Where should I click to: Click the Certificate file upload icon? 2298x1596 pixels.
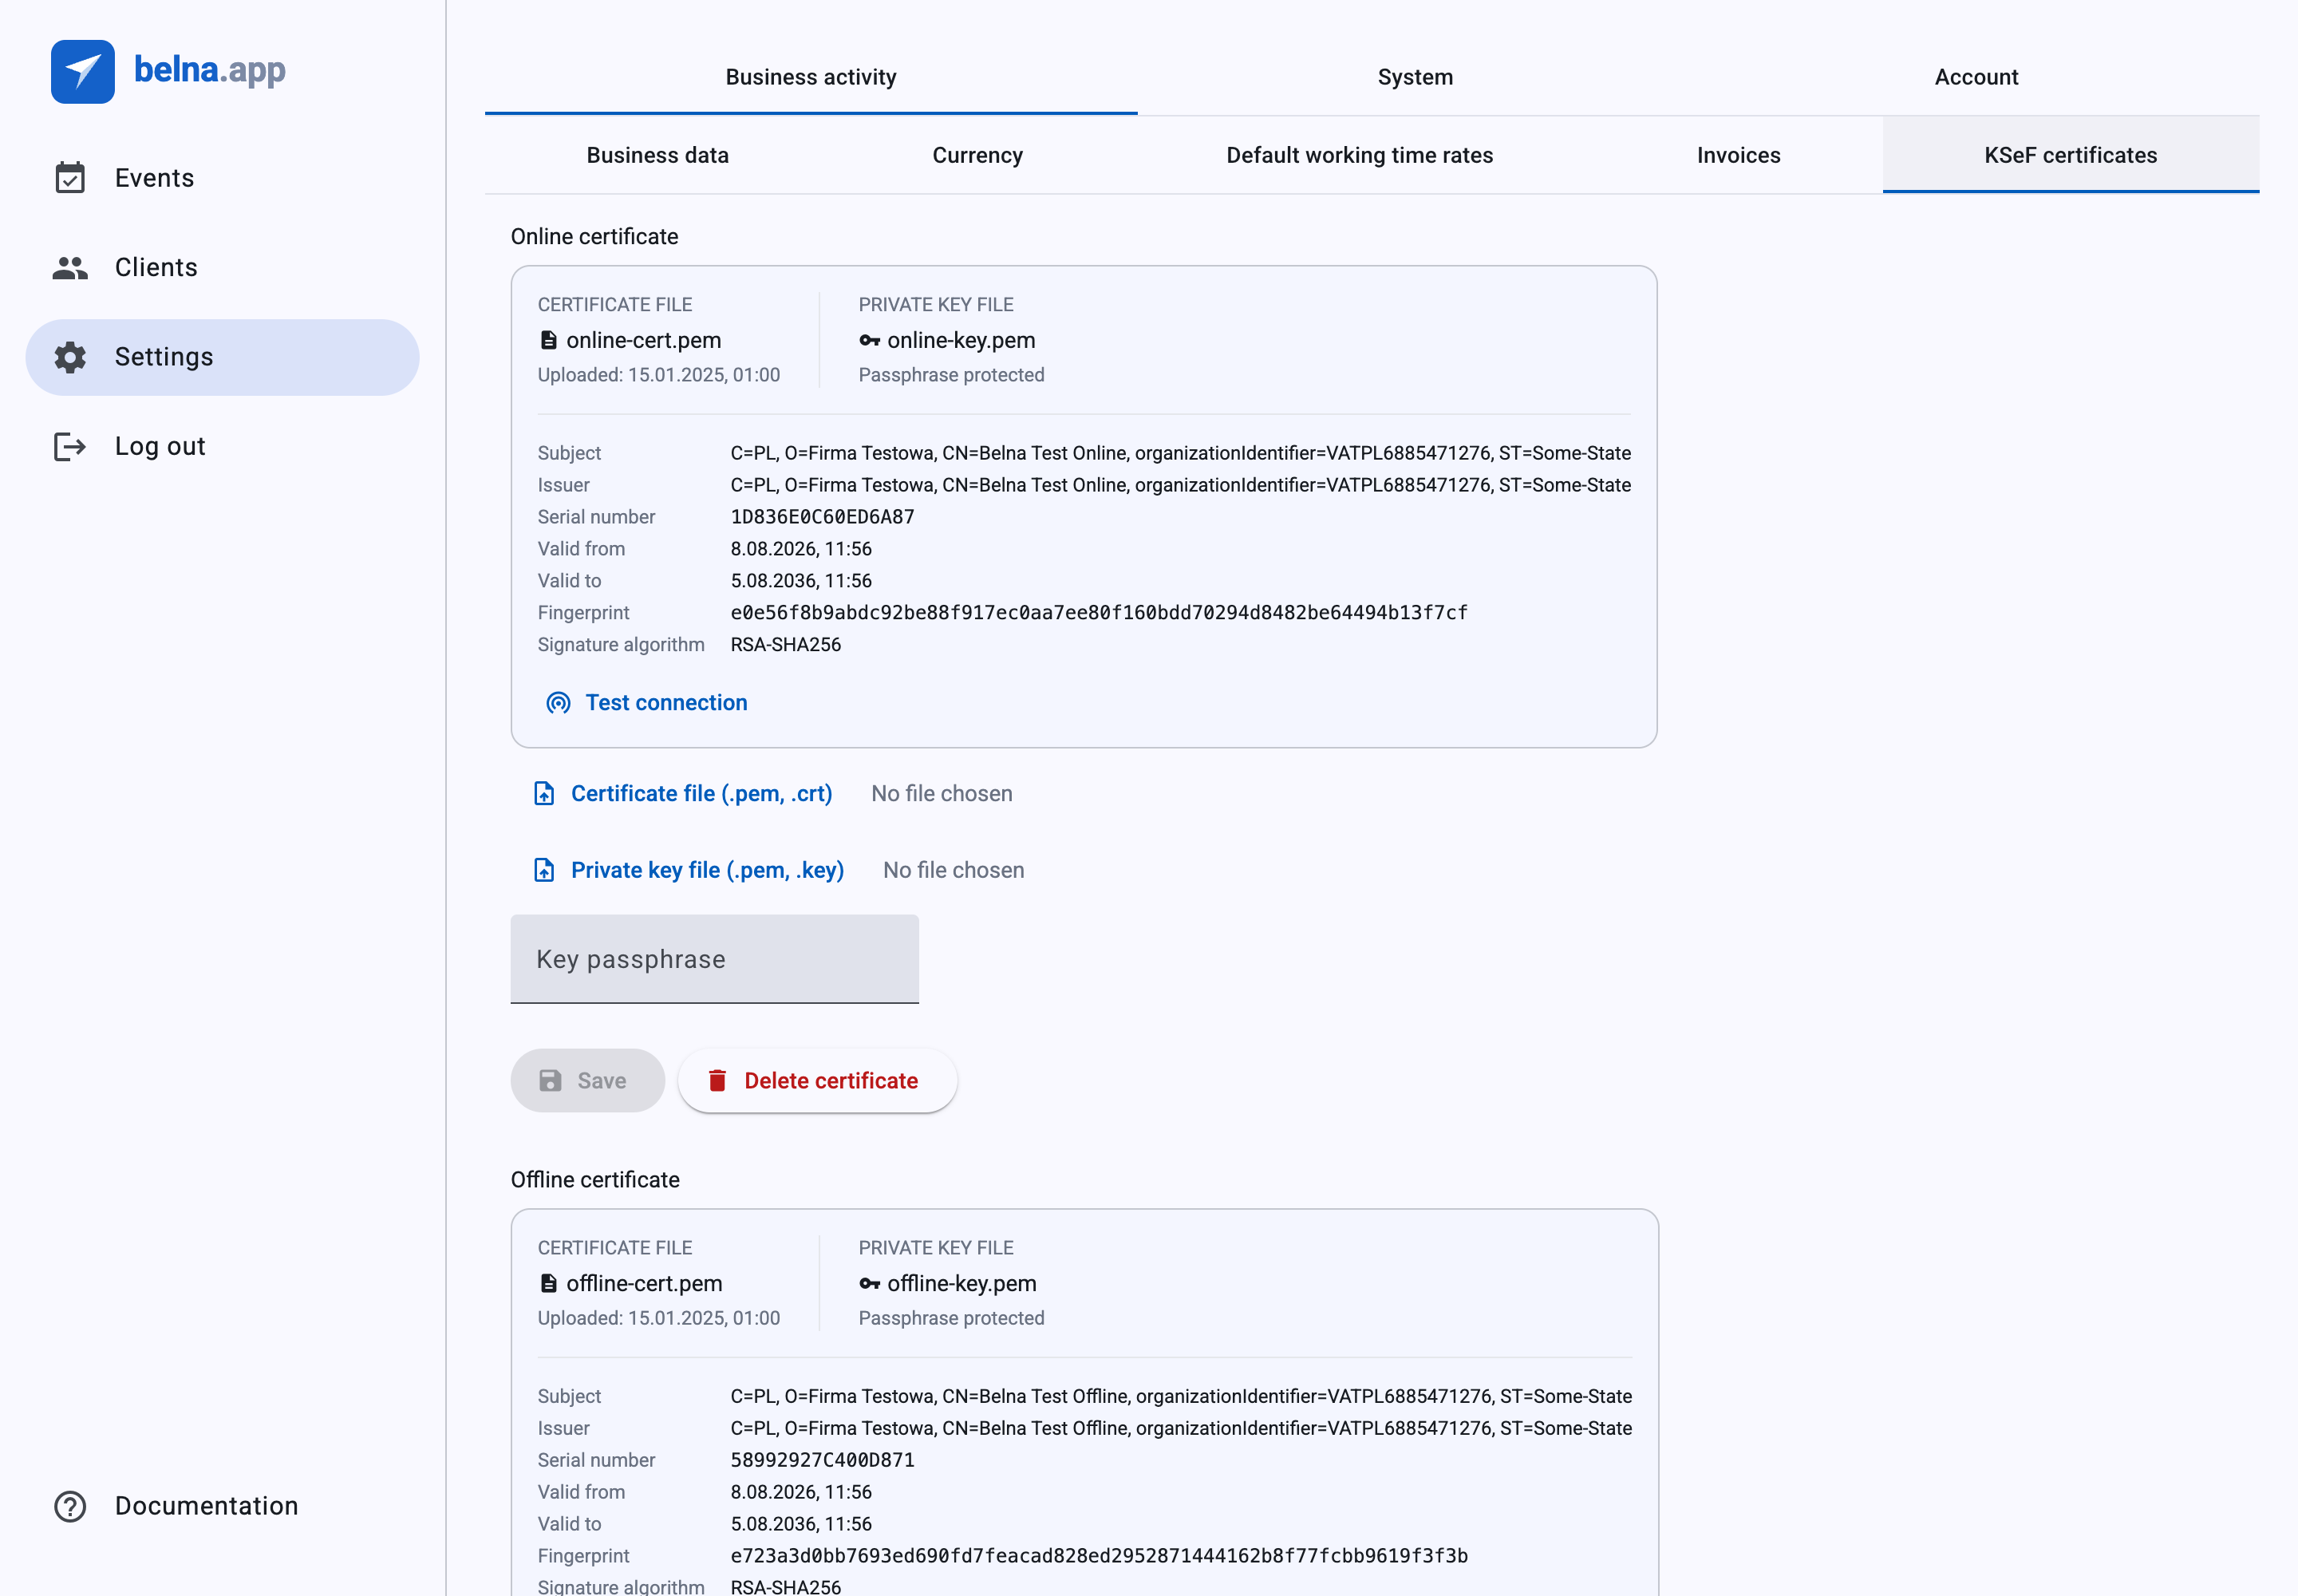544,793
